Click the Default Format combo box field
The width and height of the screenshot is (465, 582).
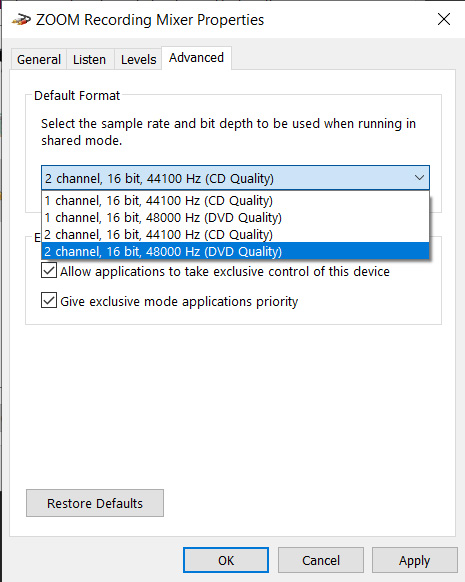tap(235, 178)
